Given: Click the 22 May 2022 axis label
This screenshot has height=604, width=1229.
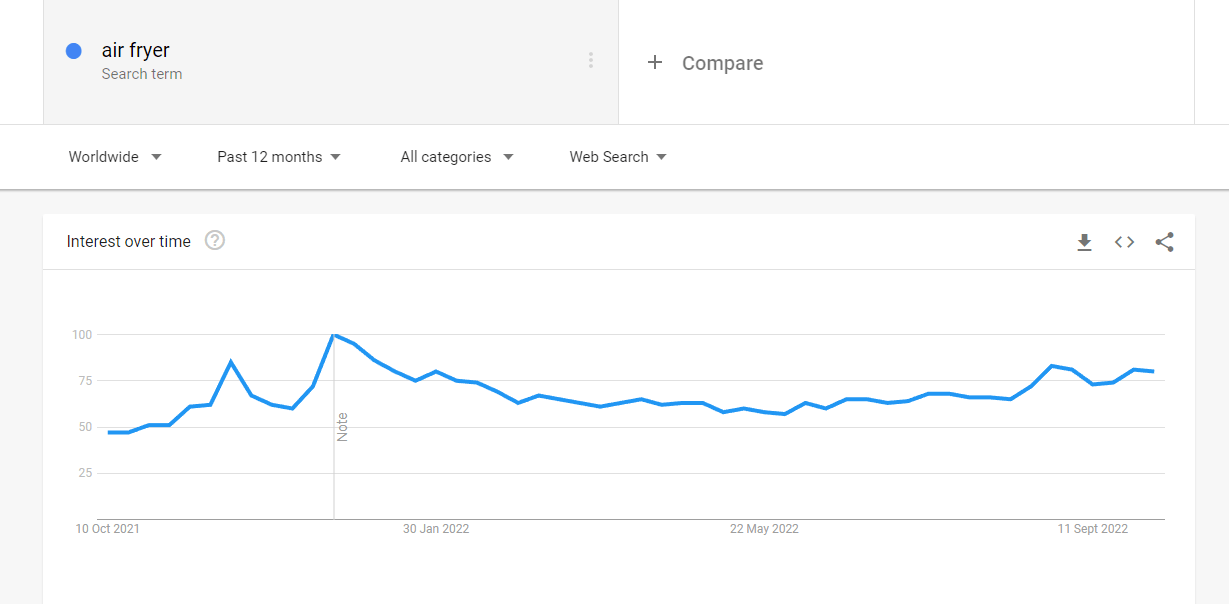Looking at the screenshot, I should (764, 529).
